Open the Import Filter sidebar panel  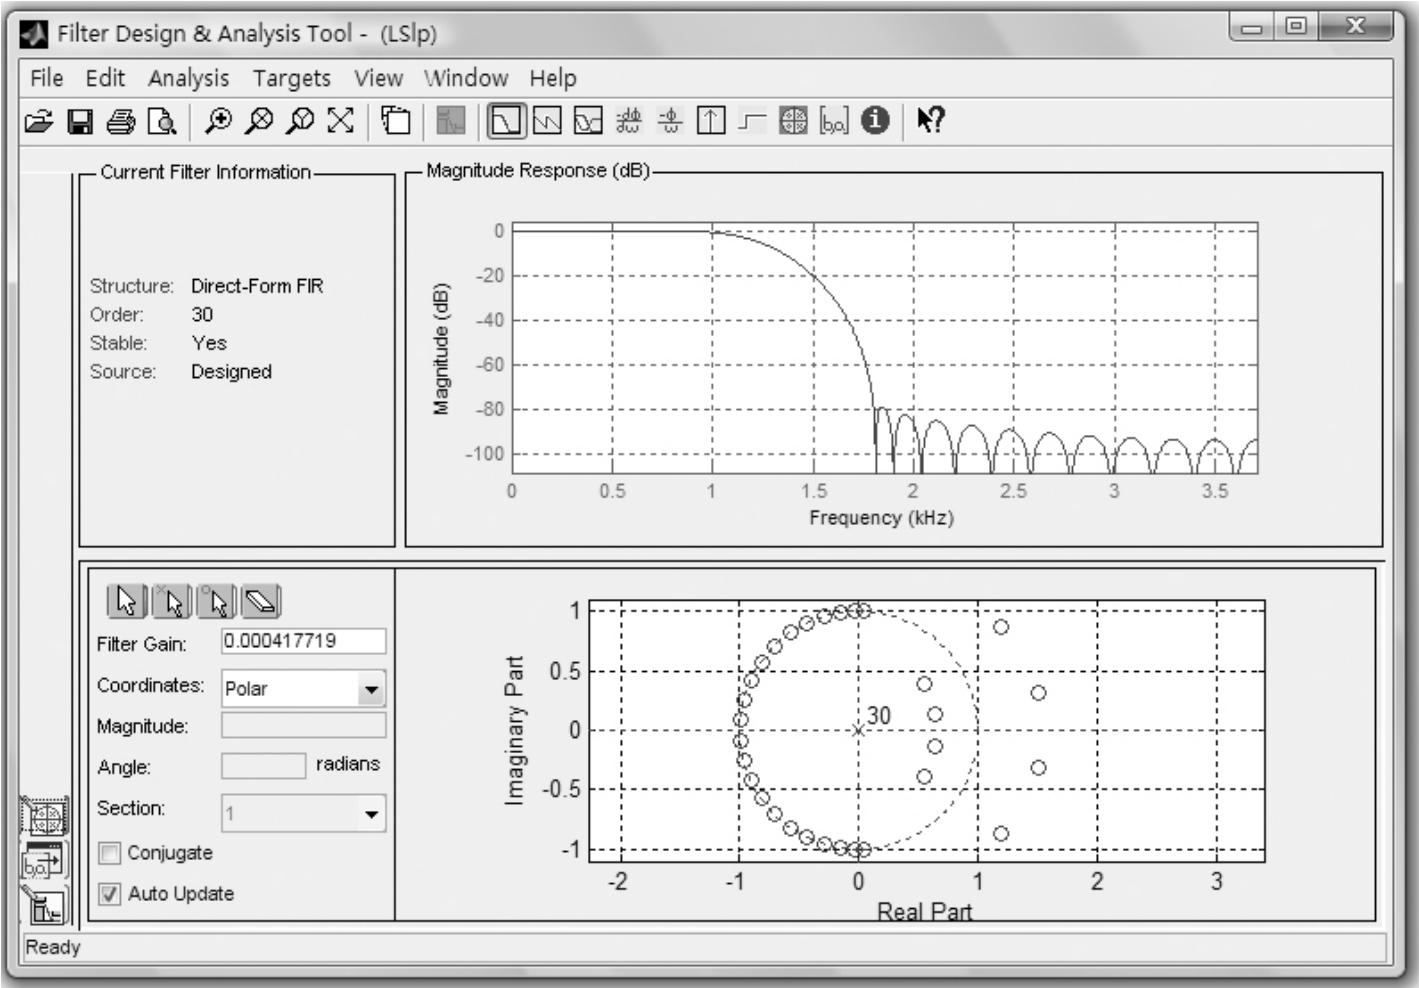tap(43, 860)
